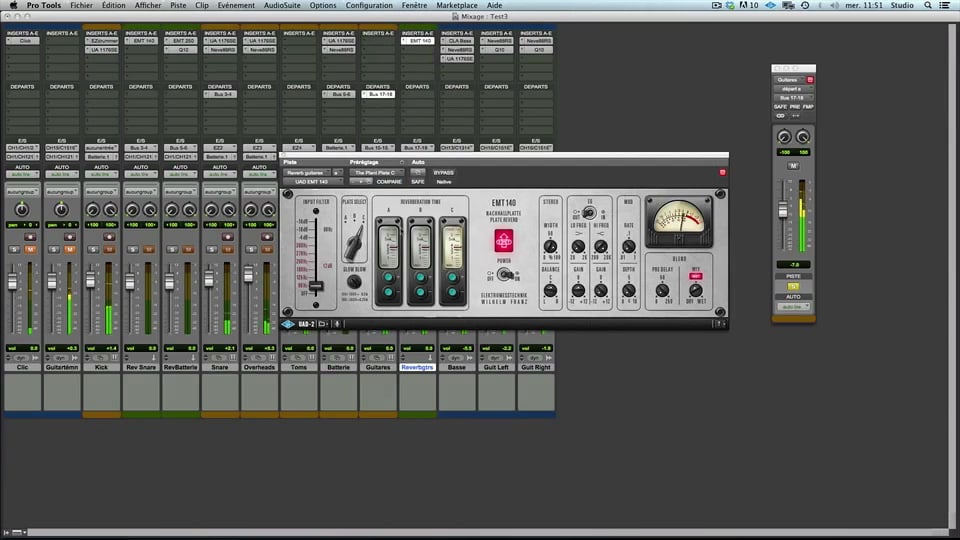
Task: Click the Stereo Width knob
Action: [x=550, y=247]
